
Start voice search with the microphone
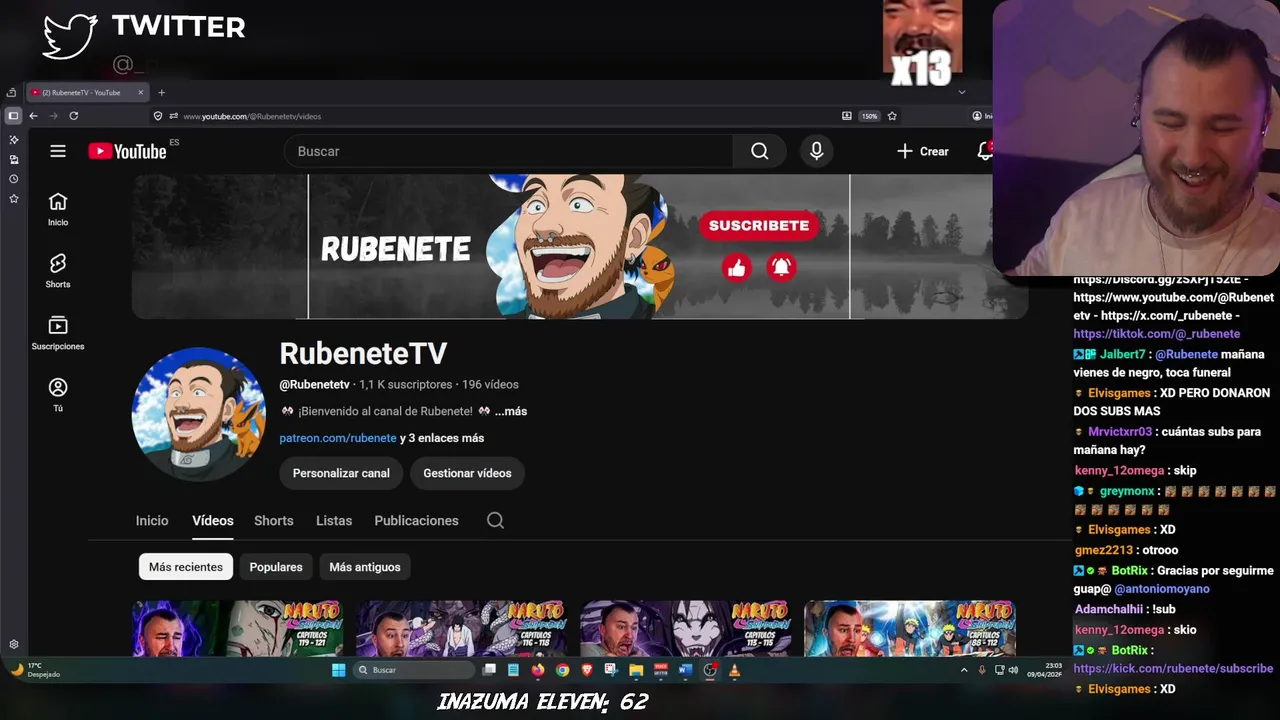817,151
